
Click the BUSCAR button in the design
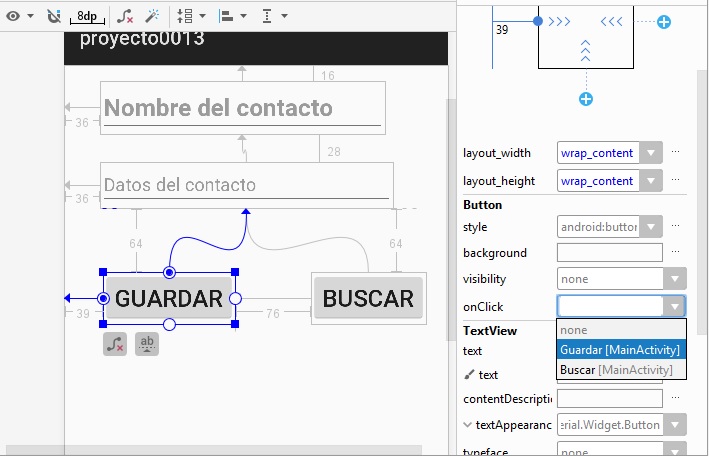(x=368, y=299)
